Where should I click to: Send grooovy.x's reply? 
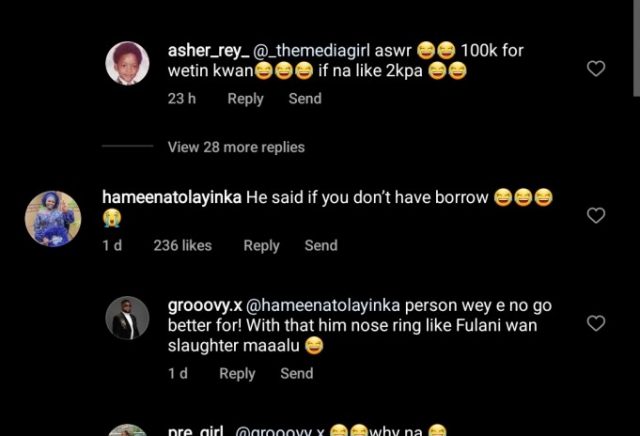pos(297,373)
